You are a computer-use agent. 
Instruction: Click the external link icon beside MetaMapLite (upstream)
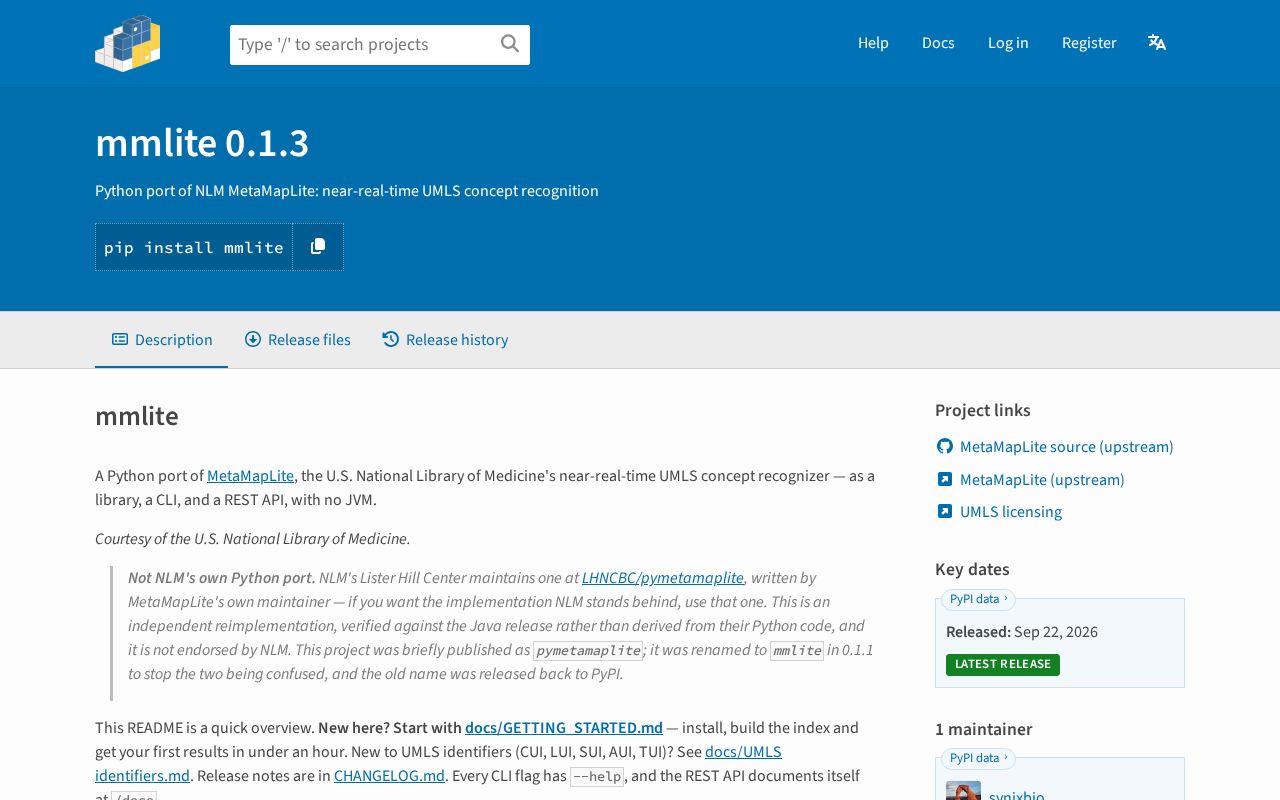[944, 479]
